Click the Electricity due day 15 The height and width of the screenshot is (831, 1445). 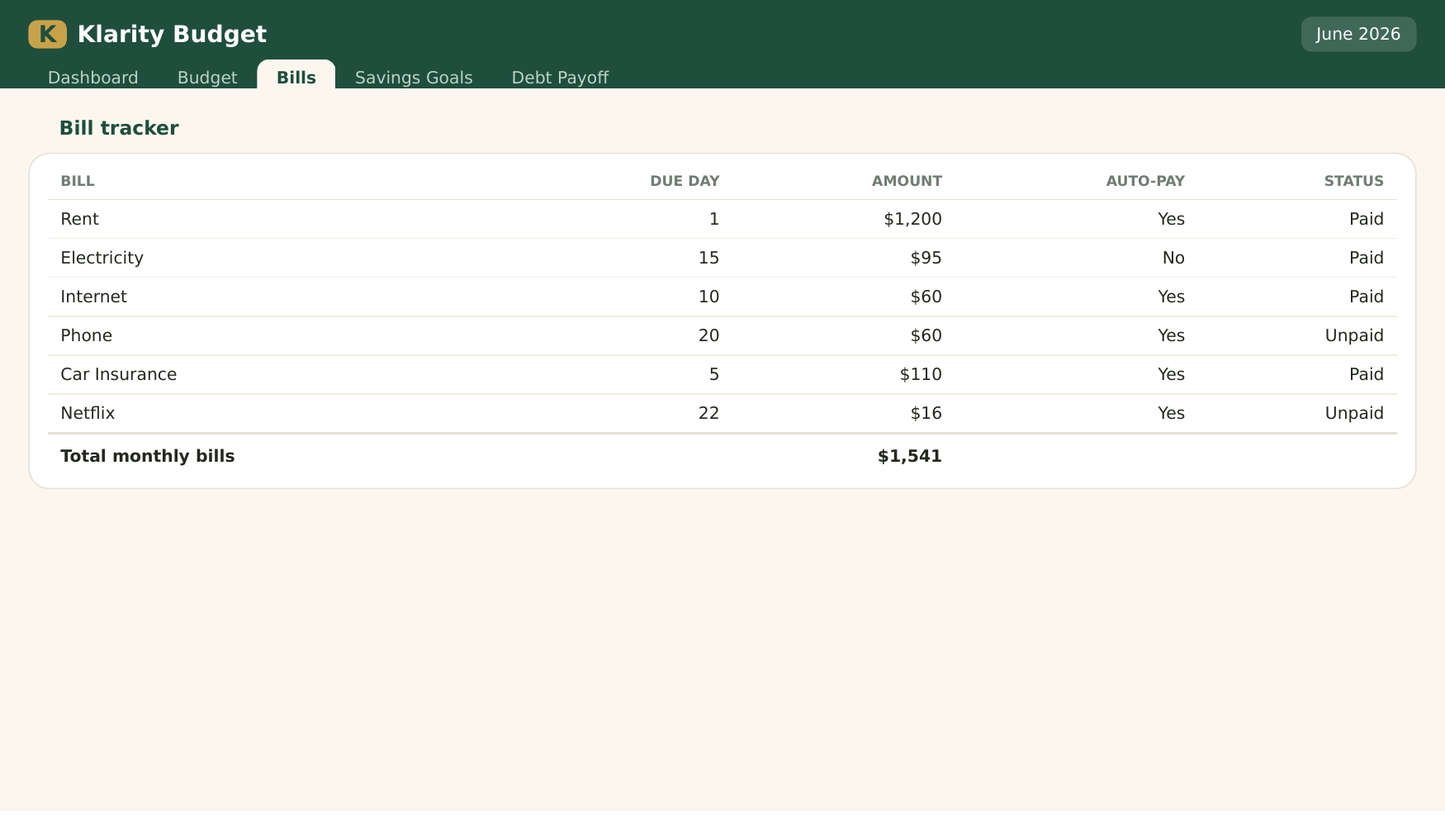pyautogui.click(x=709, y=258)
